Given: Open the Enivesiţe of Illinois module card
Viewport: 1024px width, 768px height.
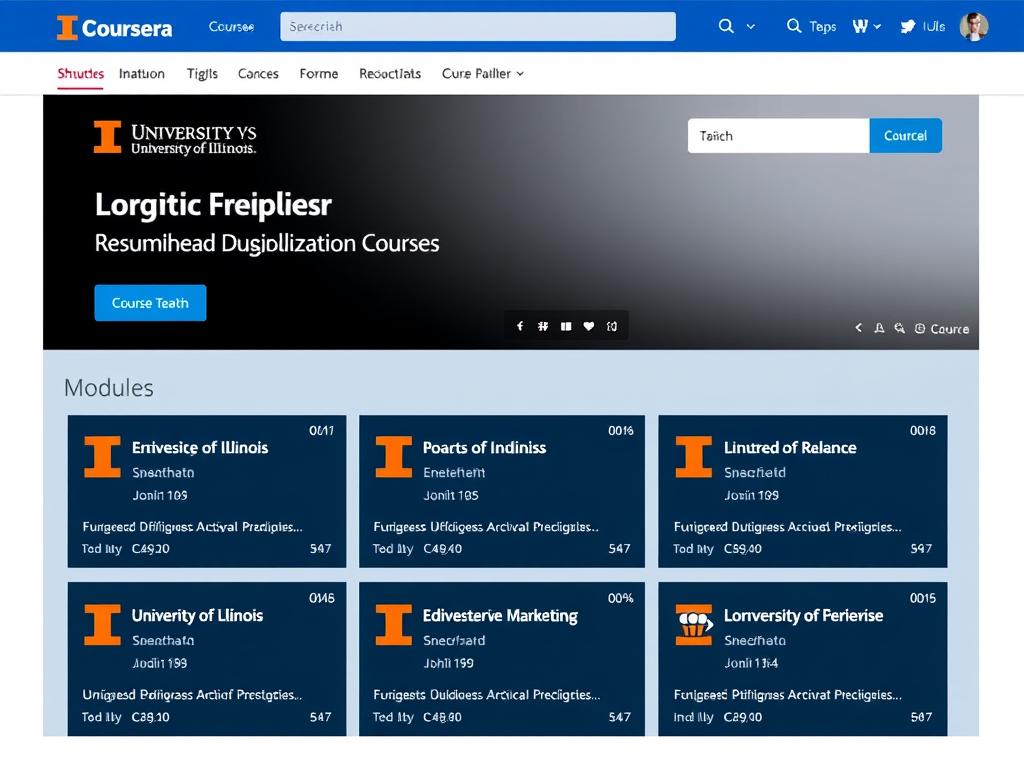Looking at the screenshot, I should pyautogui.click(x=207, y=491).
